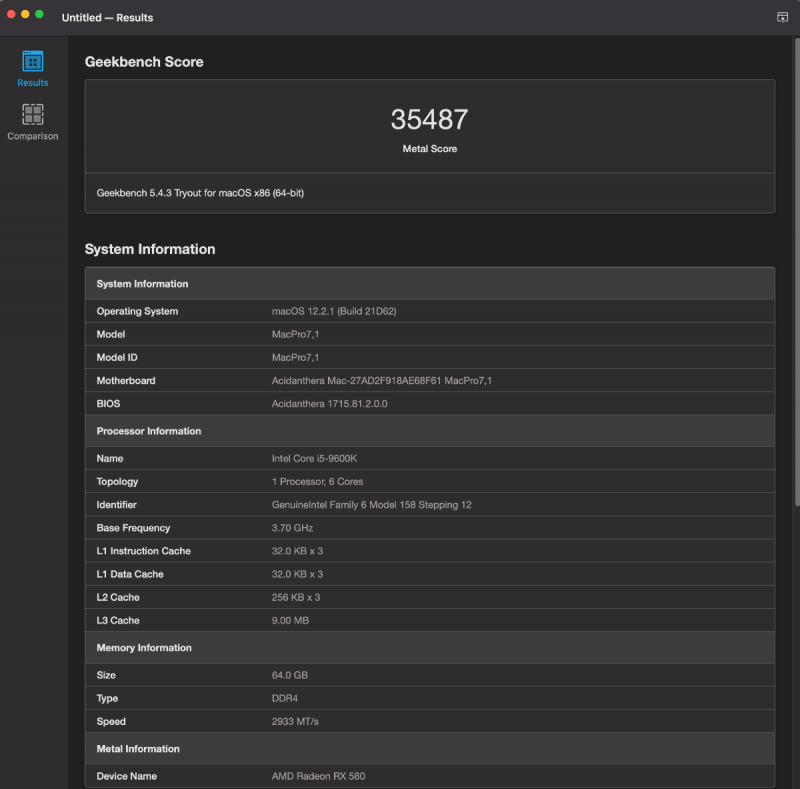Click the Model ID row
Viewport: 800px width, 789px height.
click(x=429, y=357)
